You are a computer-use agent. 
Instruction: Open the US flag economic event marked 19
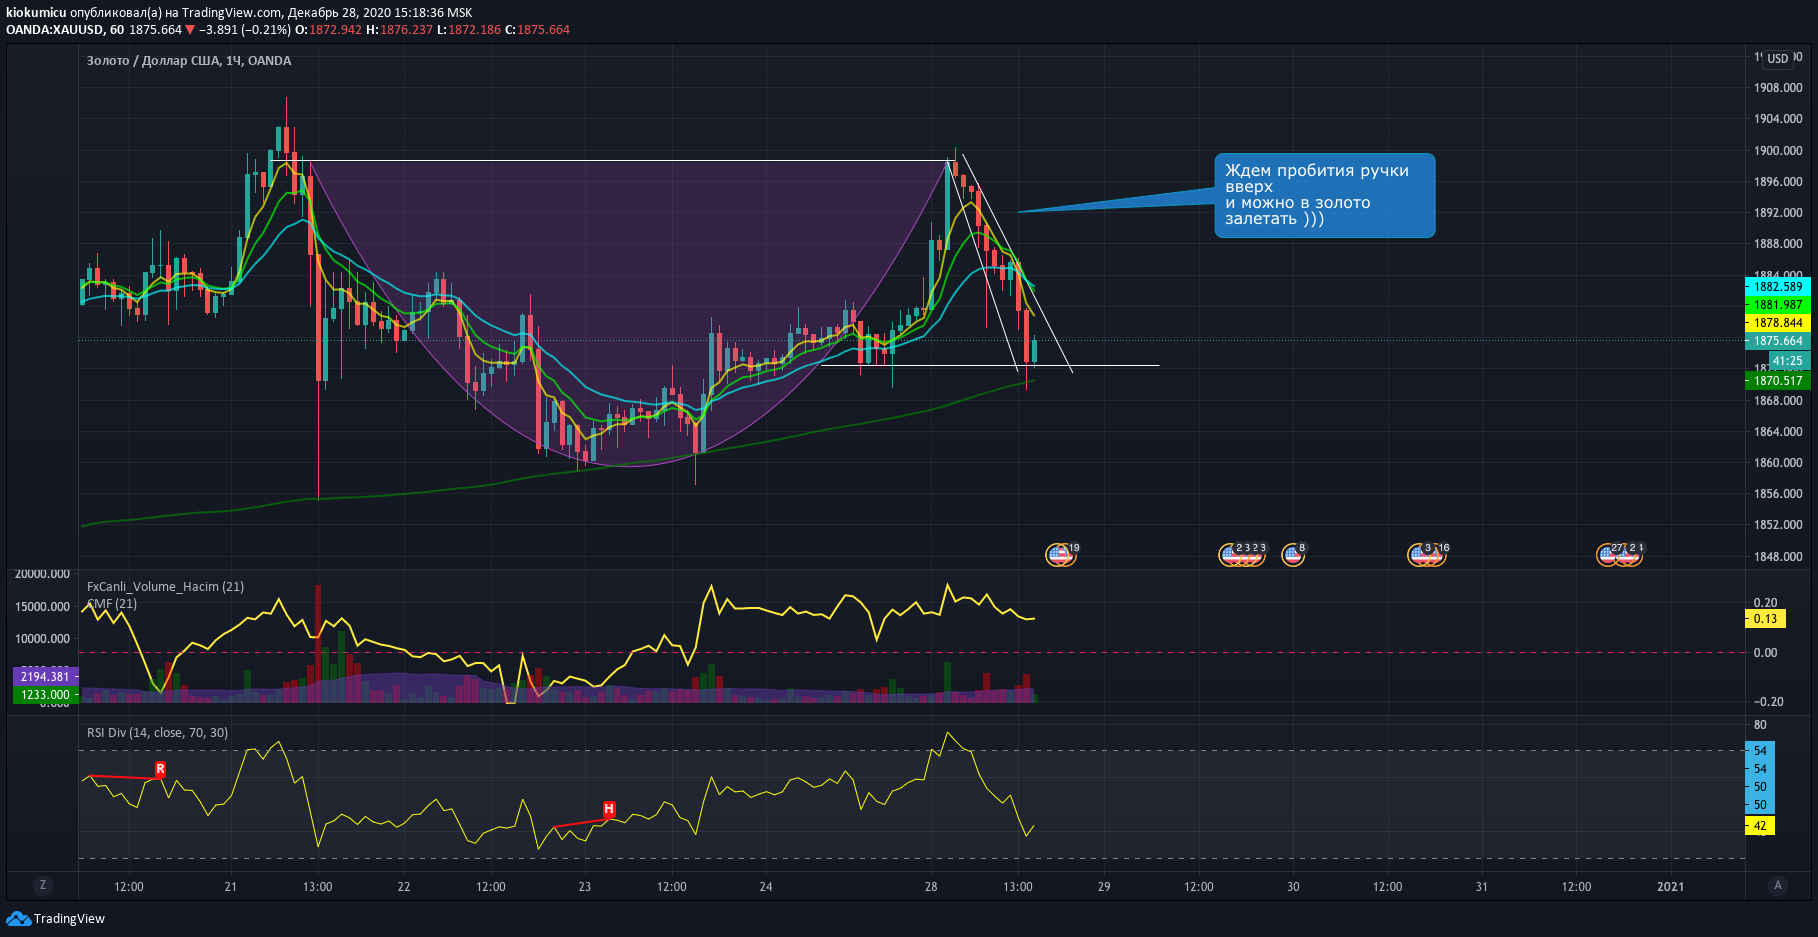click(1060, 553)
